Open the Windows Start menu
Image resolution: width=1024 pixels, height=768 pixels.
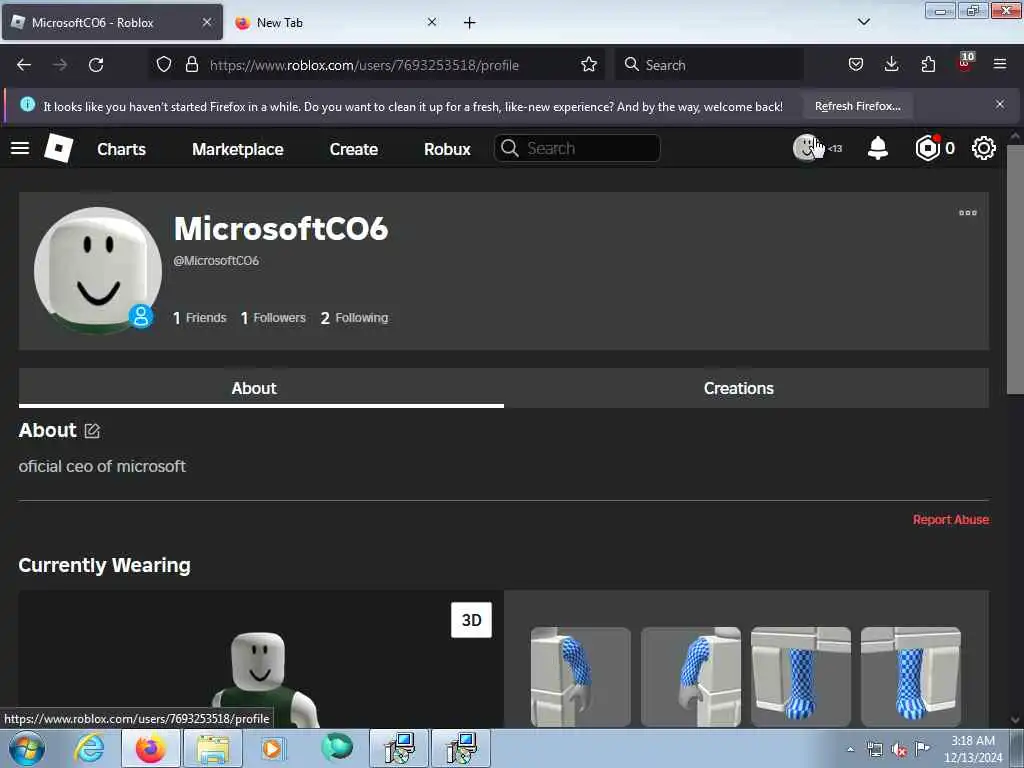(x=27, y=748)
